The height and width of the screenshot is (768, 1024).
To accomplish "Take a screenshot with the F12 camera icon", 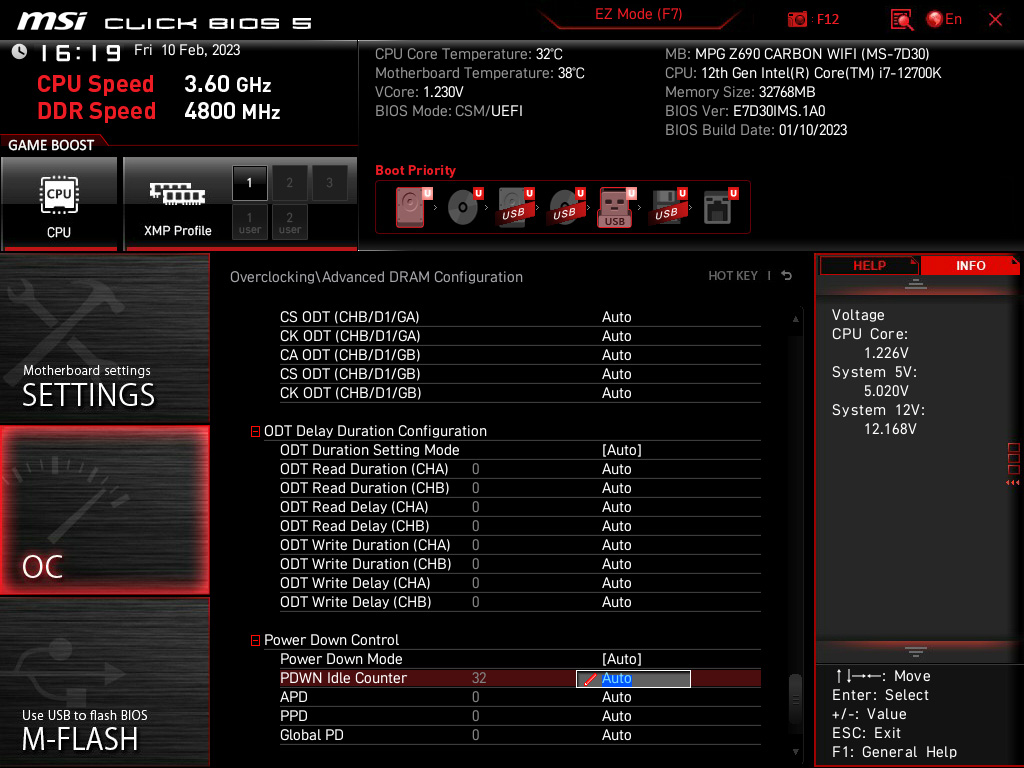I will [x=797, y=20].
